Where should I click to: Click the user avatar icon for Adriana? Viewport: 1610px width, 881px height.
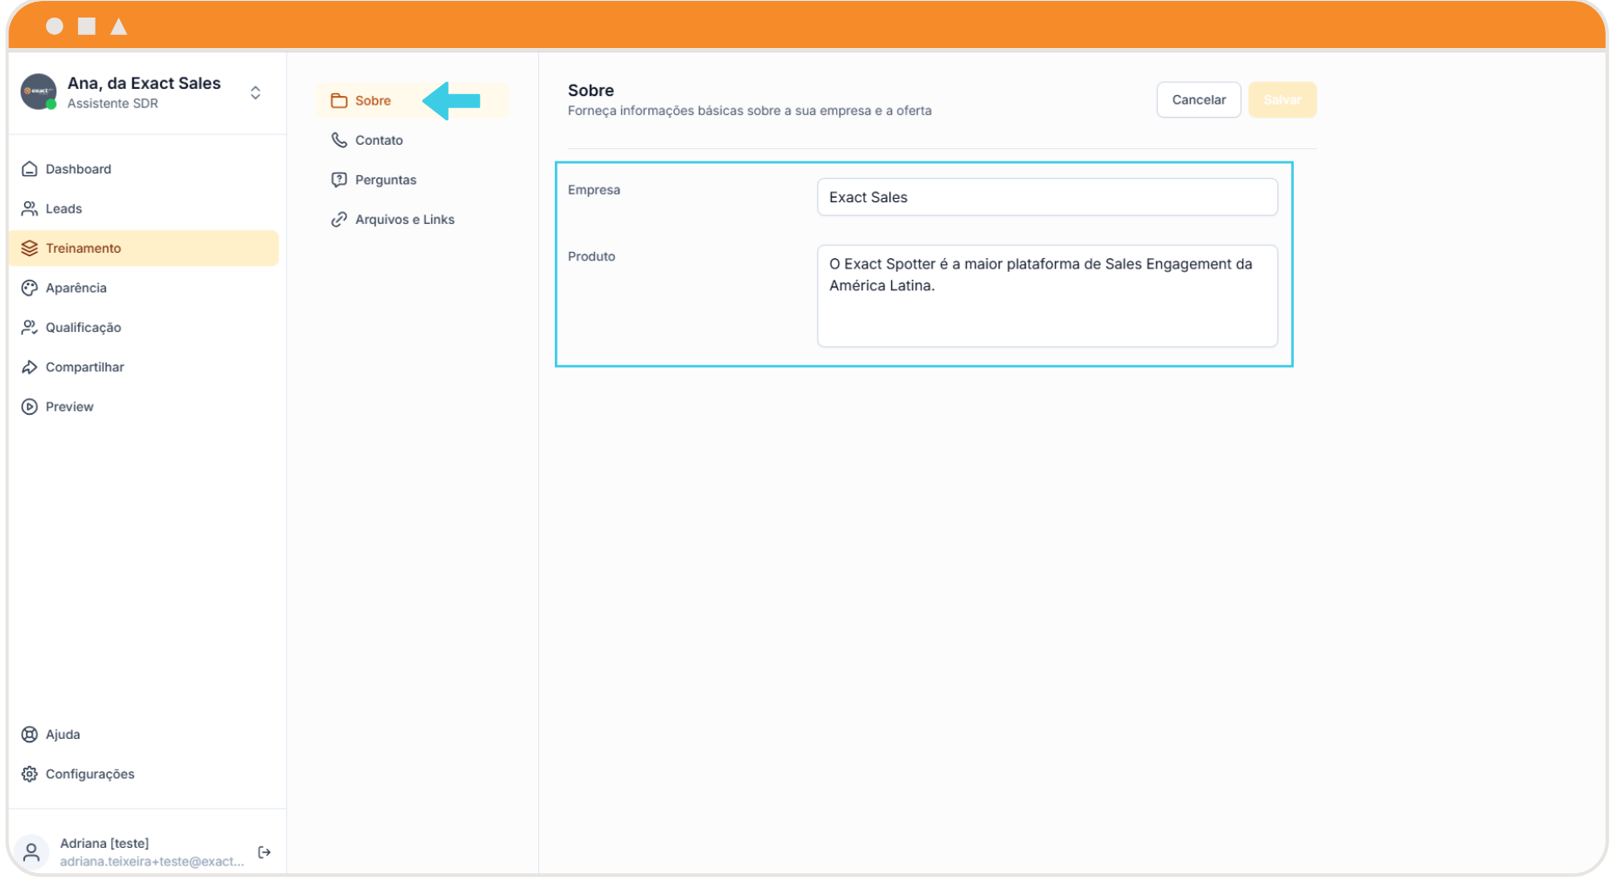(32, 852)
